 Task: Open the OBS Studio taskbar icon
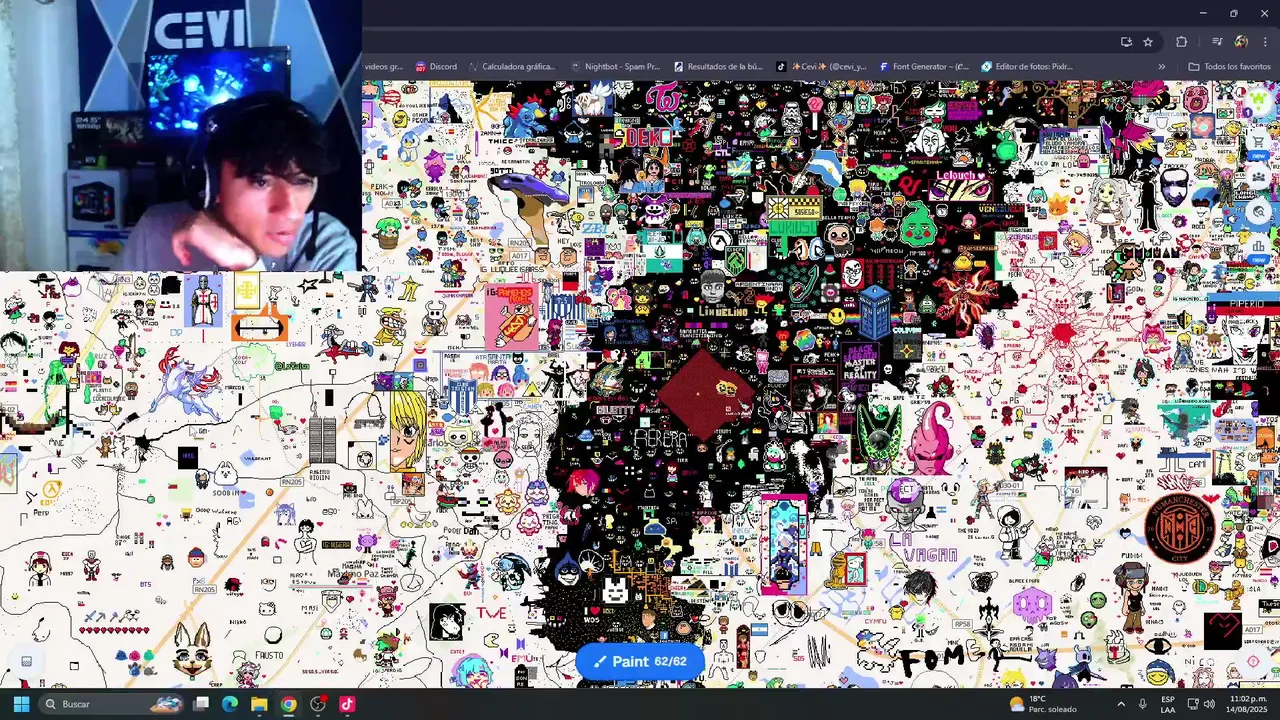[318, 704]
